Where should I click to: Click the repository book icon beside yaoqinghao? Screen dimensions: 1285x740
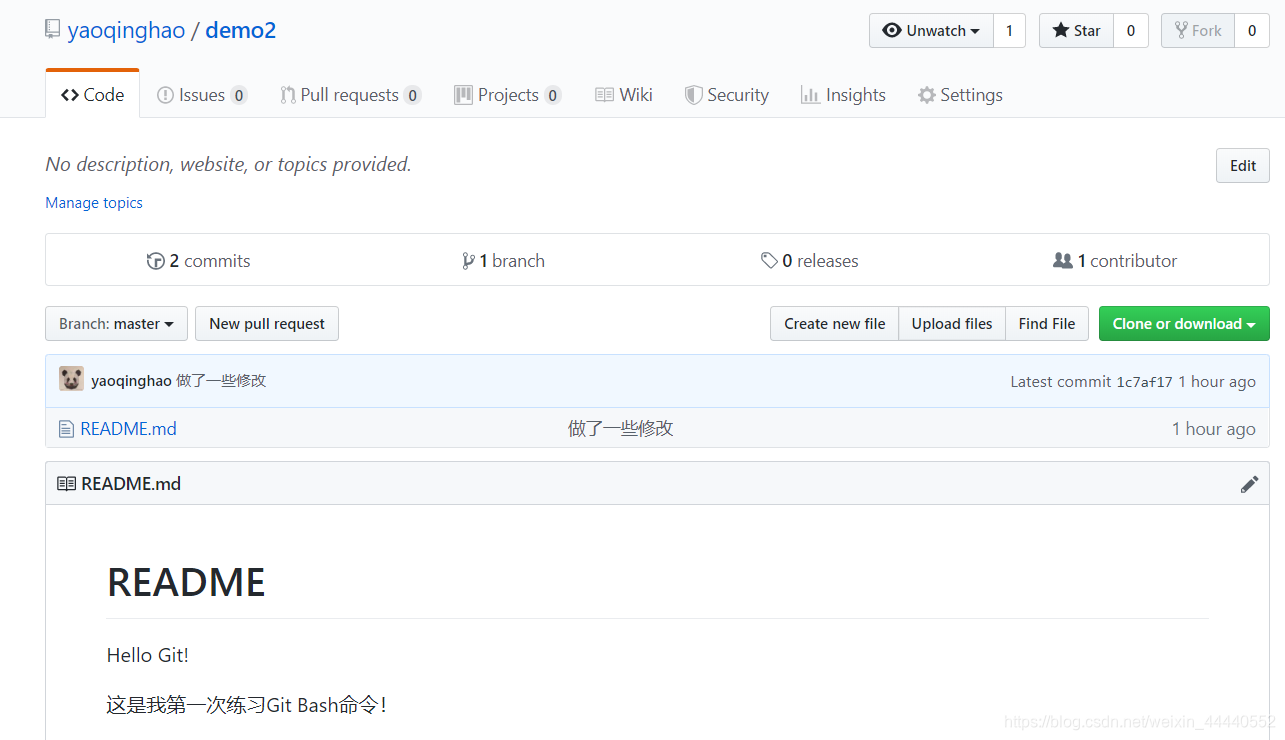click(52, 30)
